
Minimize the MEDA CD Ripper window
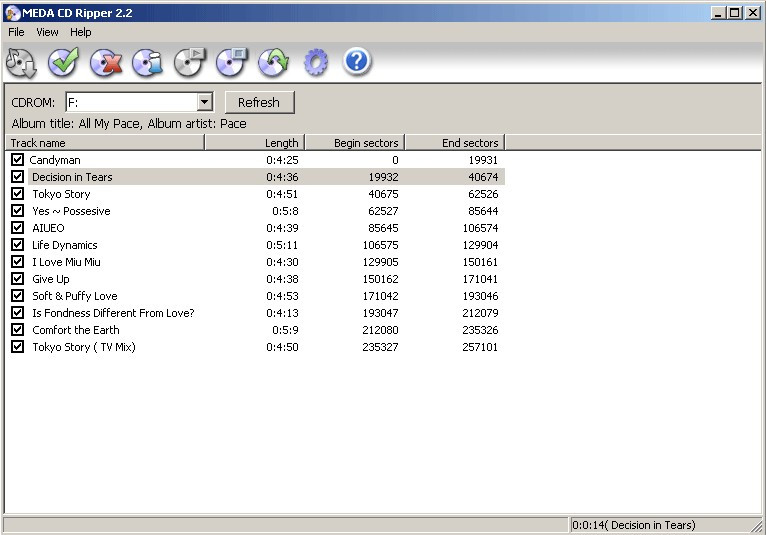pos(718,13)
